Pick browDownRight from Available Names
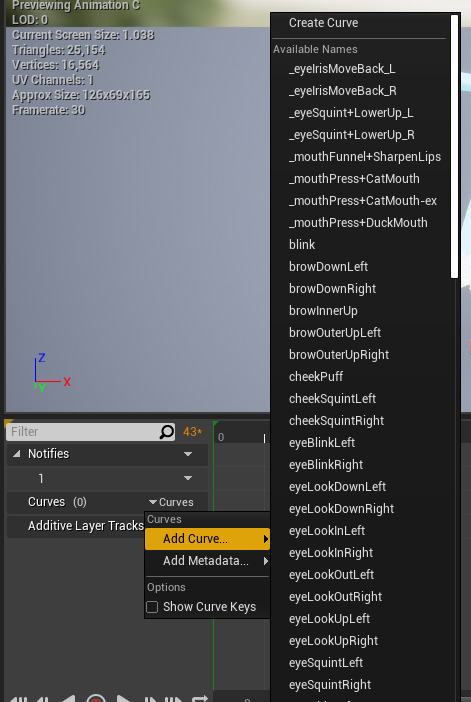The width and height of the screenshot is (471, 702). tap(332, 288)
